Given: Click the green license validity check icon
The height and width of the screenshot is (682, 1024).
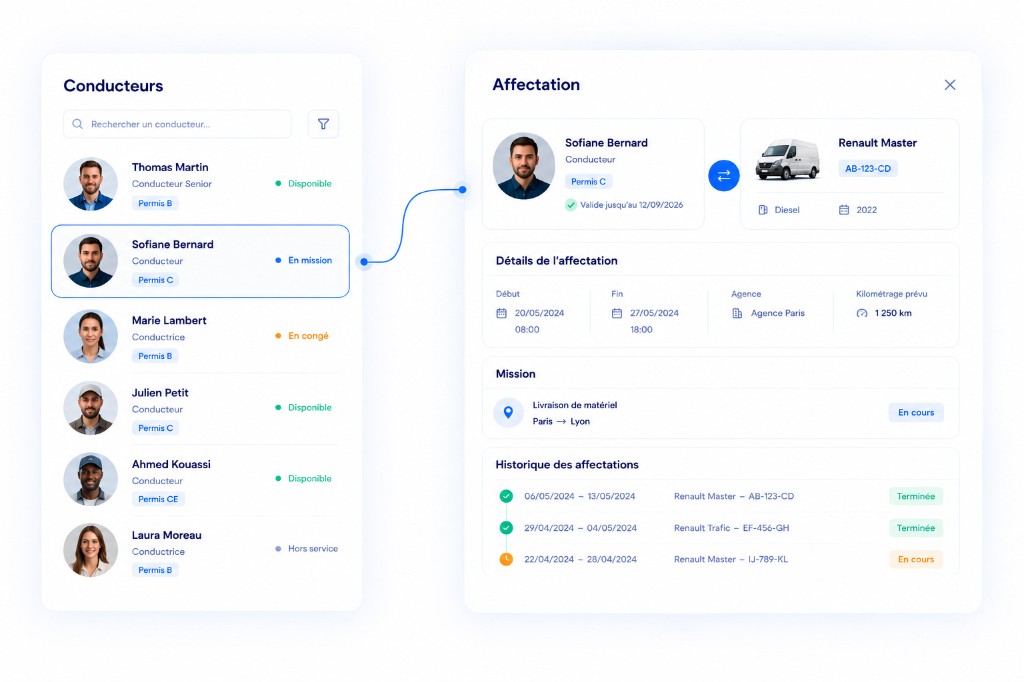Looking at the screenshot, I should (x=571, y=205).
